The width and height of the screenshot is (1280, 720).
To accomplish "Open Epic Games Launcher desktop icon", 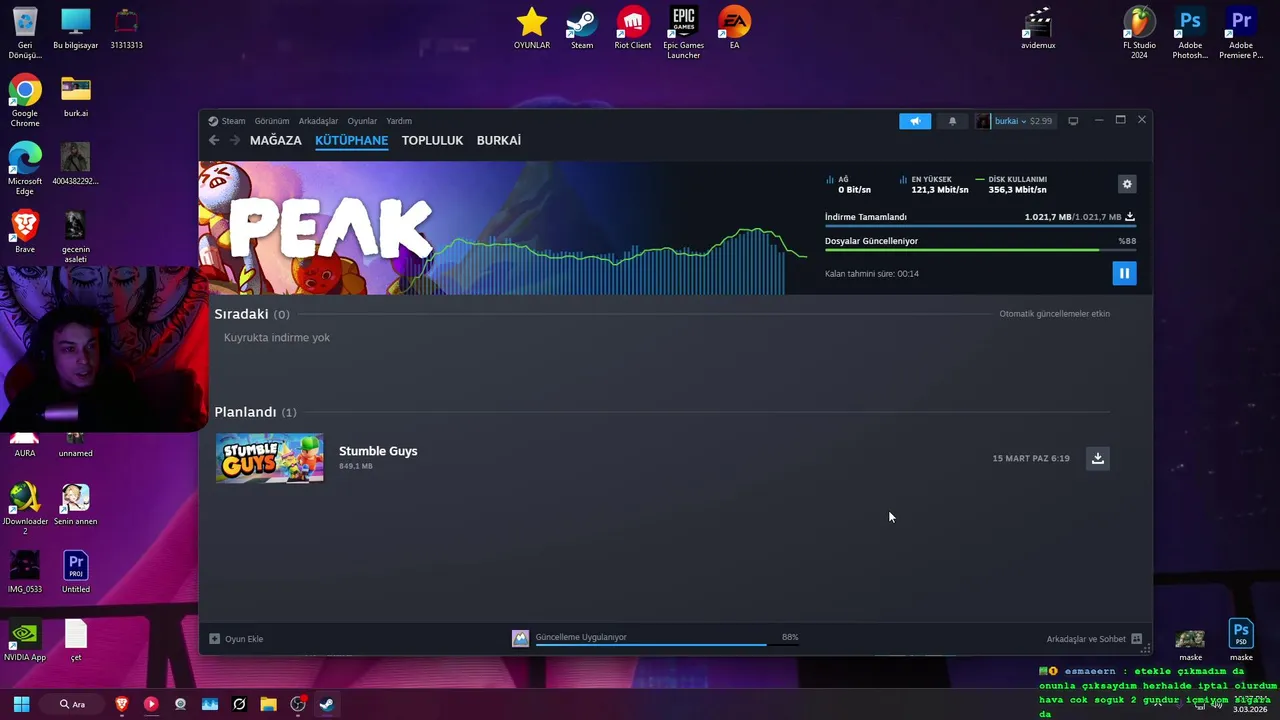I will point(684,32).
